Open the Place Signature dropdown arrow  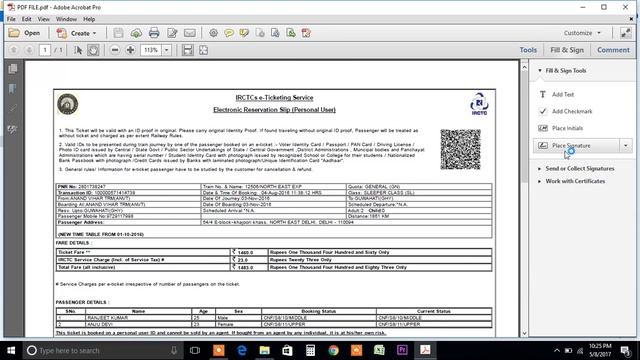(x=625, y=146)
